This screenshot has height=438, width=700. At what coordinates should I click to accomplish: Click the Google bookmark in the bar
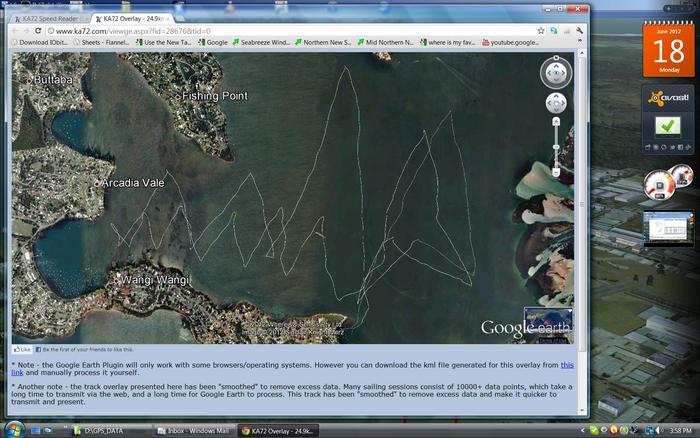(x=211, y=42)
